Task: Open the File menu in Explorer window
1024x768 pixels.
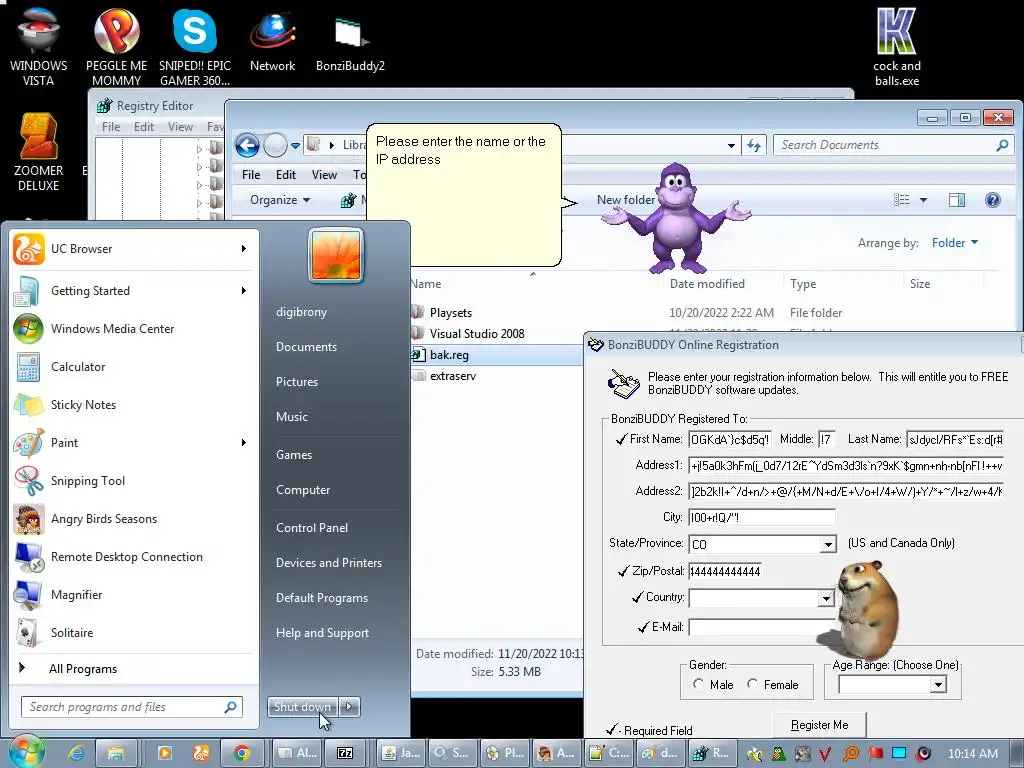Action: (251, 174)
